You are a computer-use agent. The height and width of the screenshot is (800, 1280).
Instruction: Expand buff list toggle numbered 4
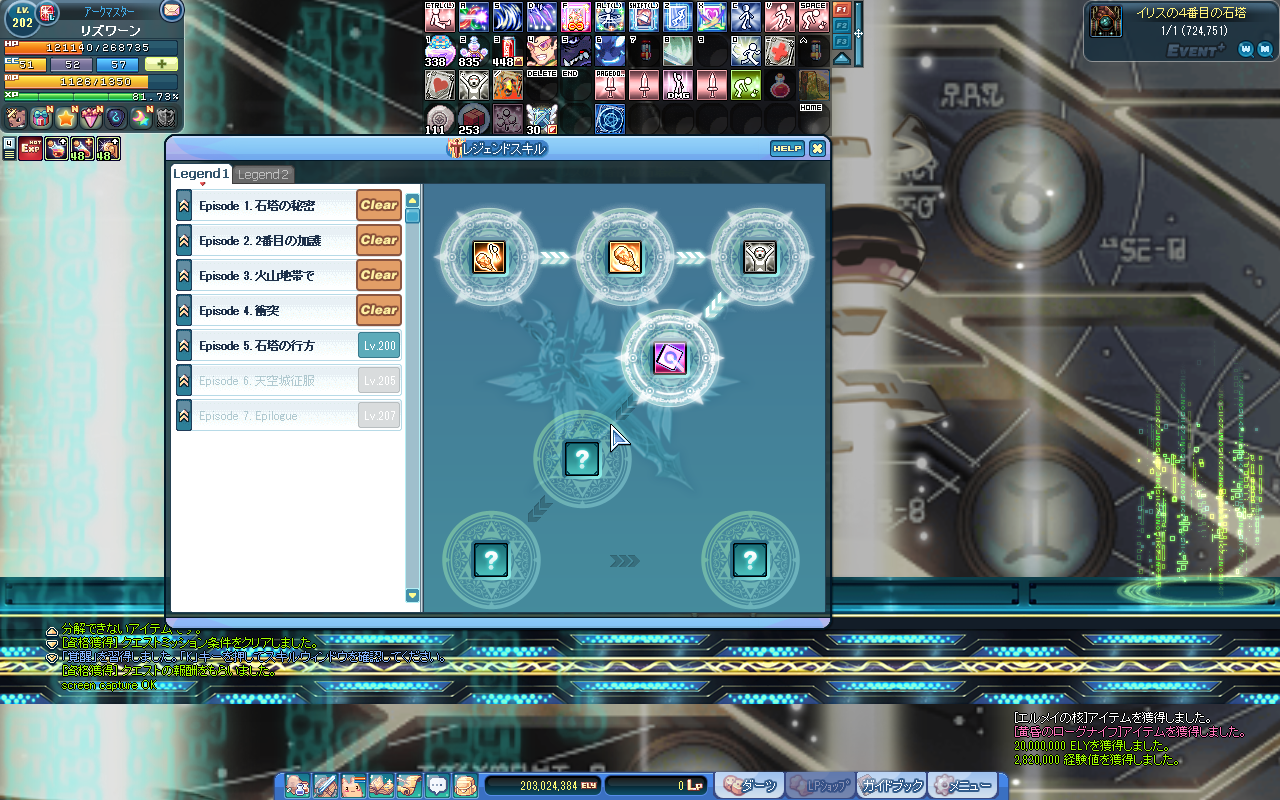point(9,148)
